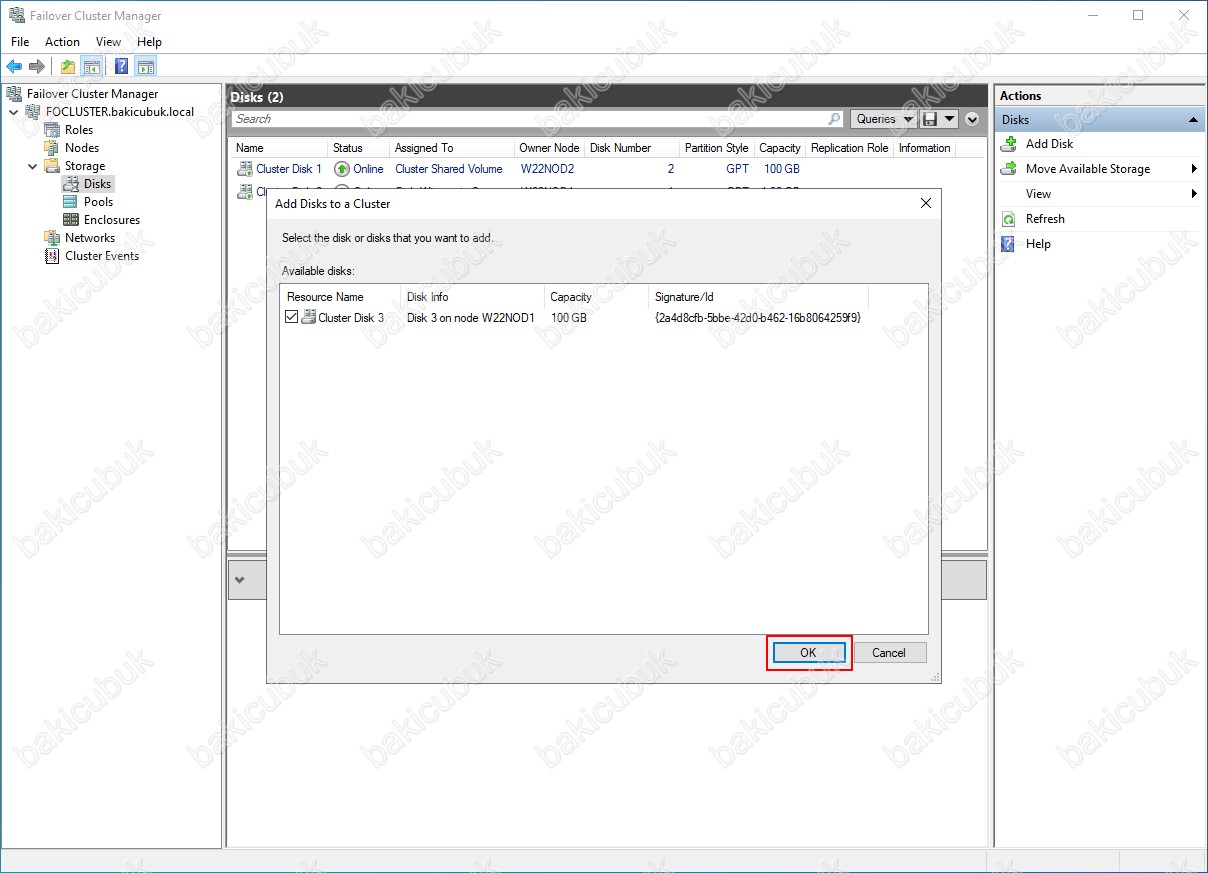Toggle the Show/Hide Console Tree toolbar icon
Image resolution: width=1208 pixels, height=873 pixels.
point(91,67)
